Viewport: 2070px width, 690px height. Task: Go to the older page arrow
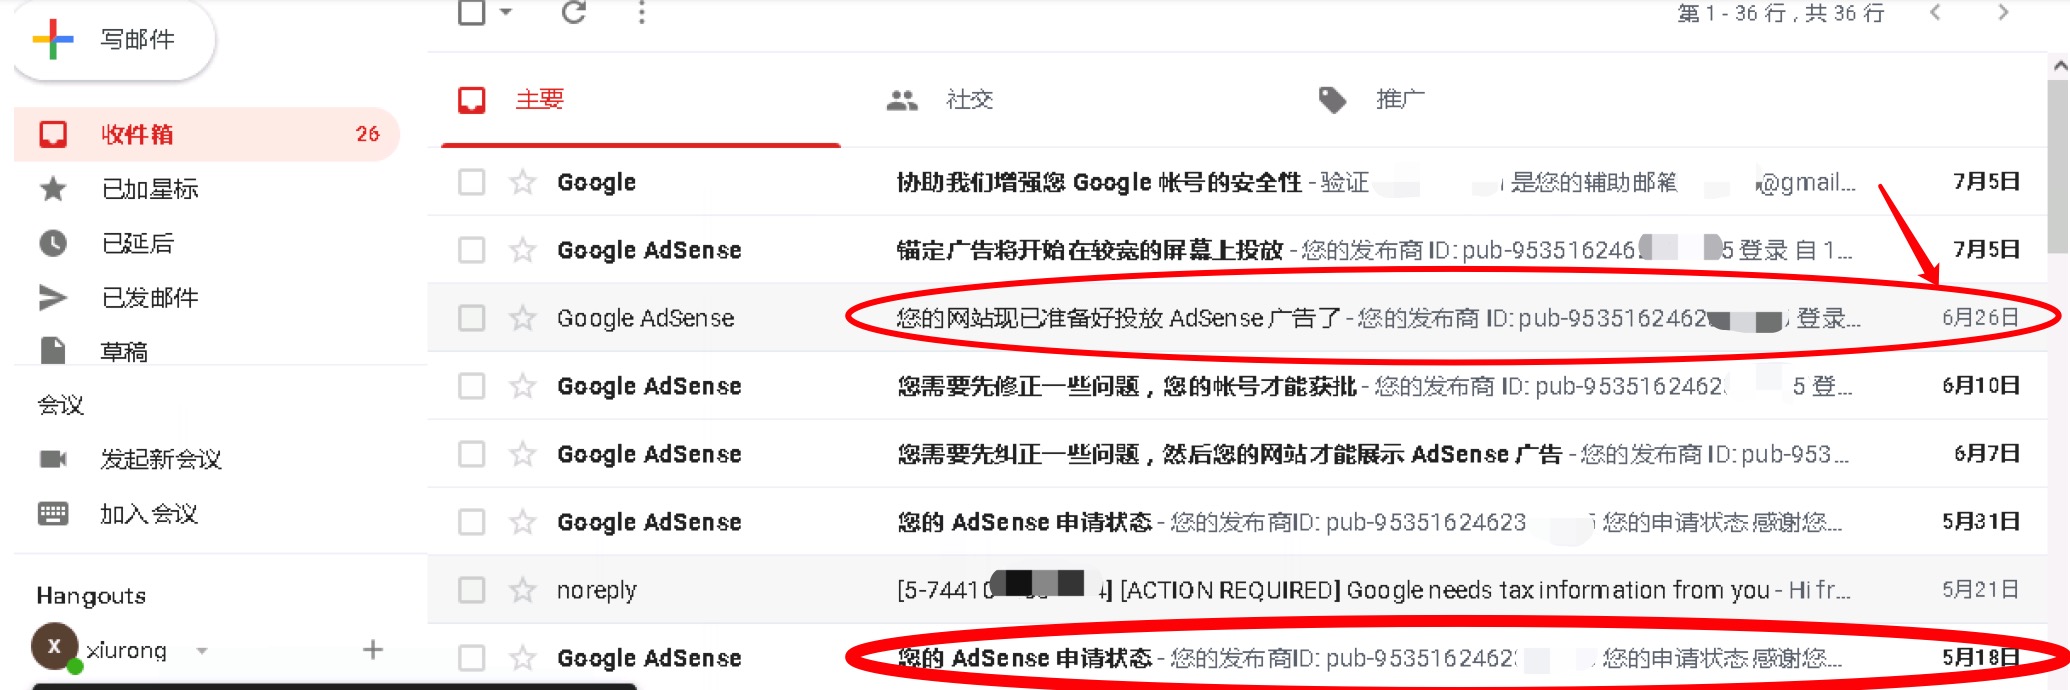point(2003,12)
